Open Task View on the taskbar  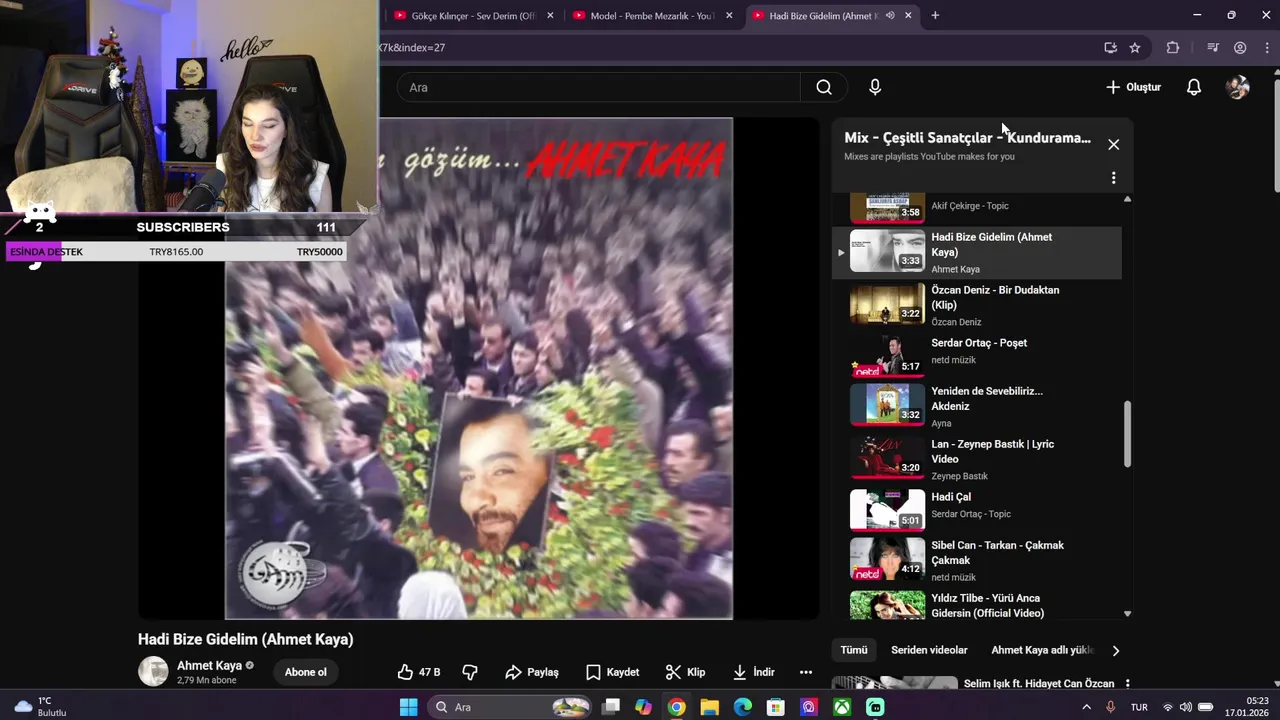point(610,707)
